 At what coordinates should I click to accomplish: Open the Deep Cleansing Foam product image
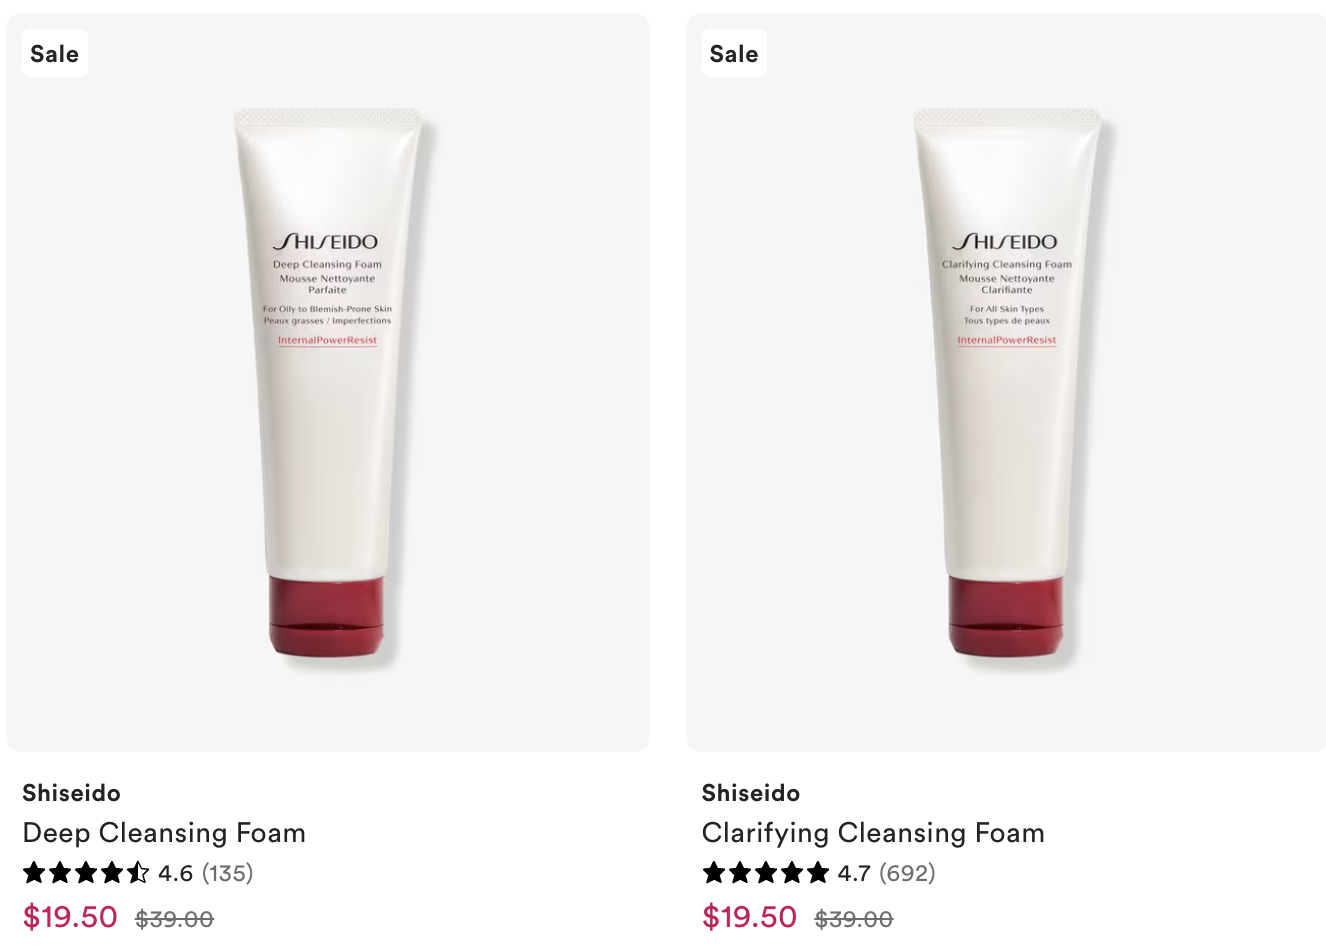coord(328,383)
